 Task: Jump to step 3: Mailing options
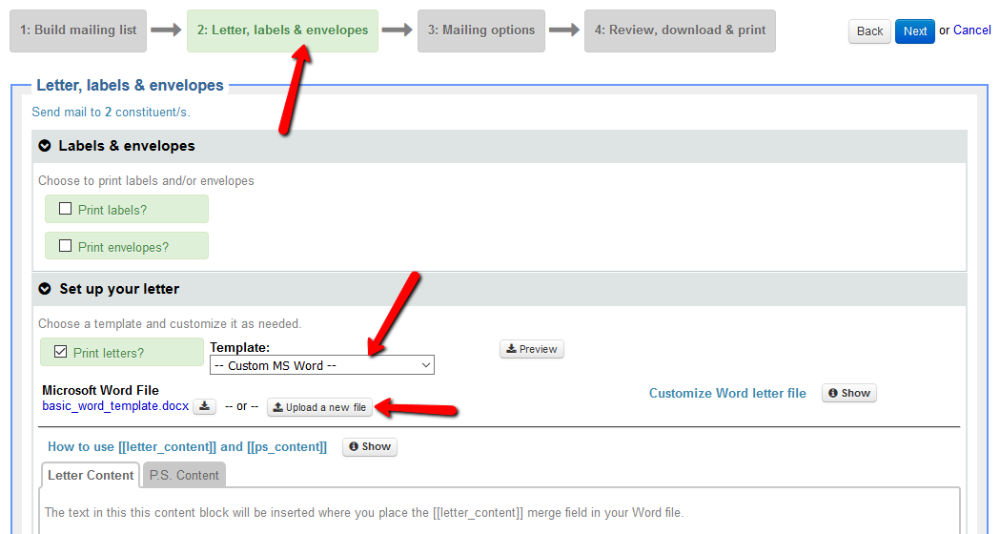[481, 31]
